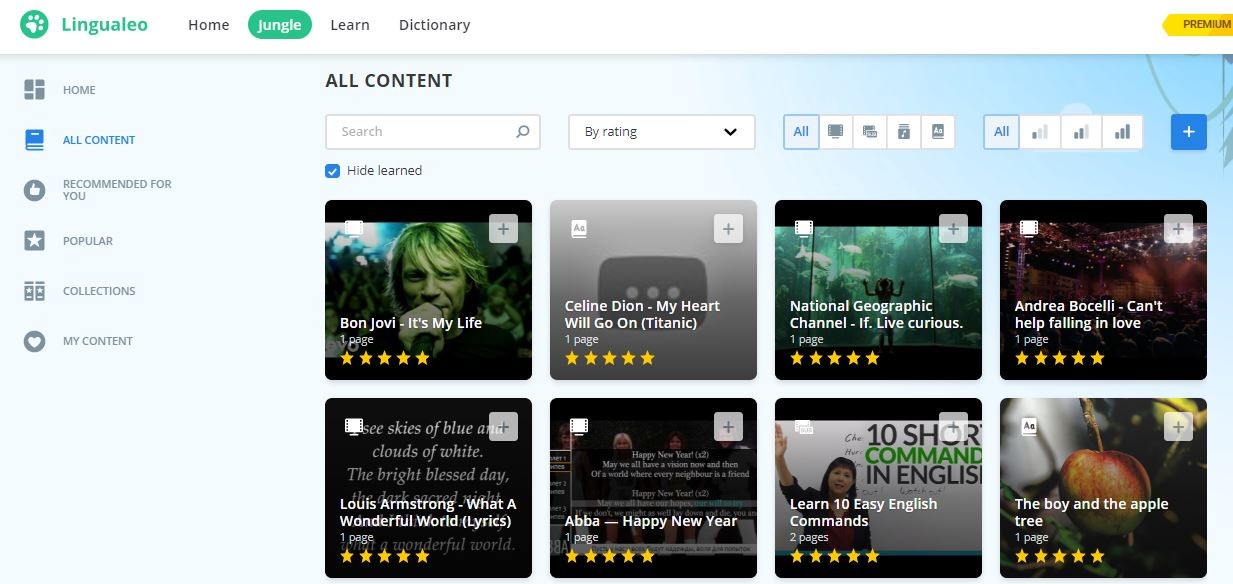The width and height of the screenshot is (1233, 584).
Task: Select the All difficulty filter
Action: pyautogui.click(x=1002, y=131)
